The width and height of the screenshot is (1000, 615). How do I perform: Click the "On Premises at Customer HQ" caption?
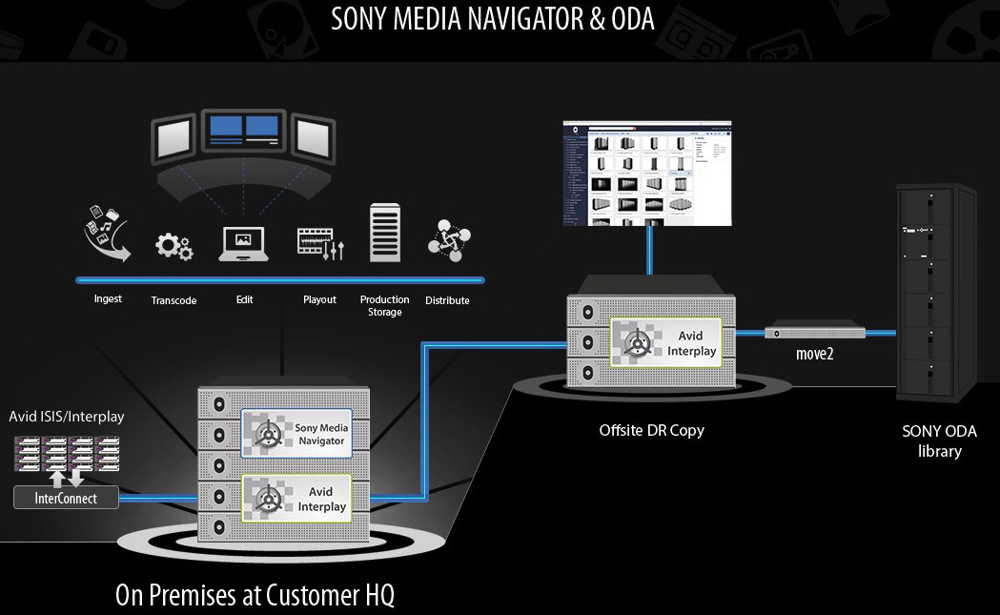pyautogui.click(x=255, y=595)
